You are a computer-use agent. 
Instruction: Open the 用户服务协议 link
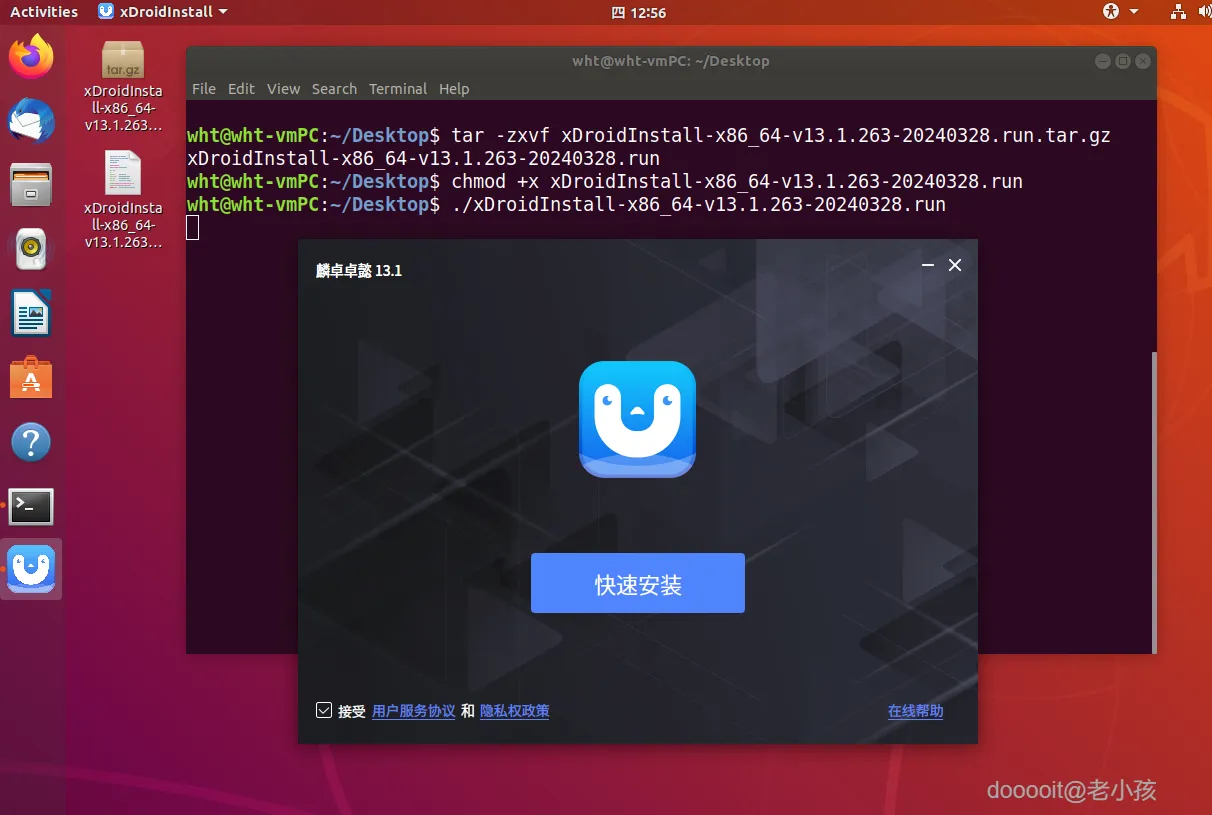click(413, 711)
